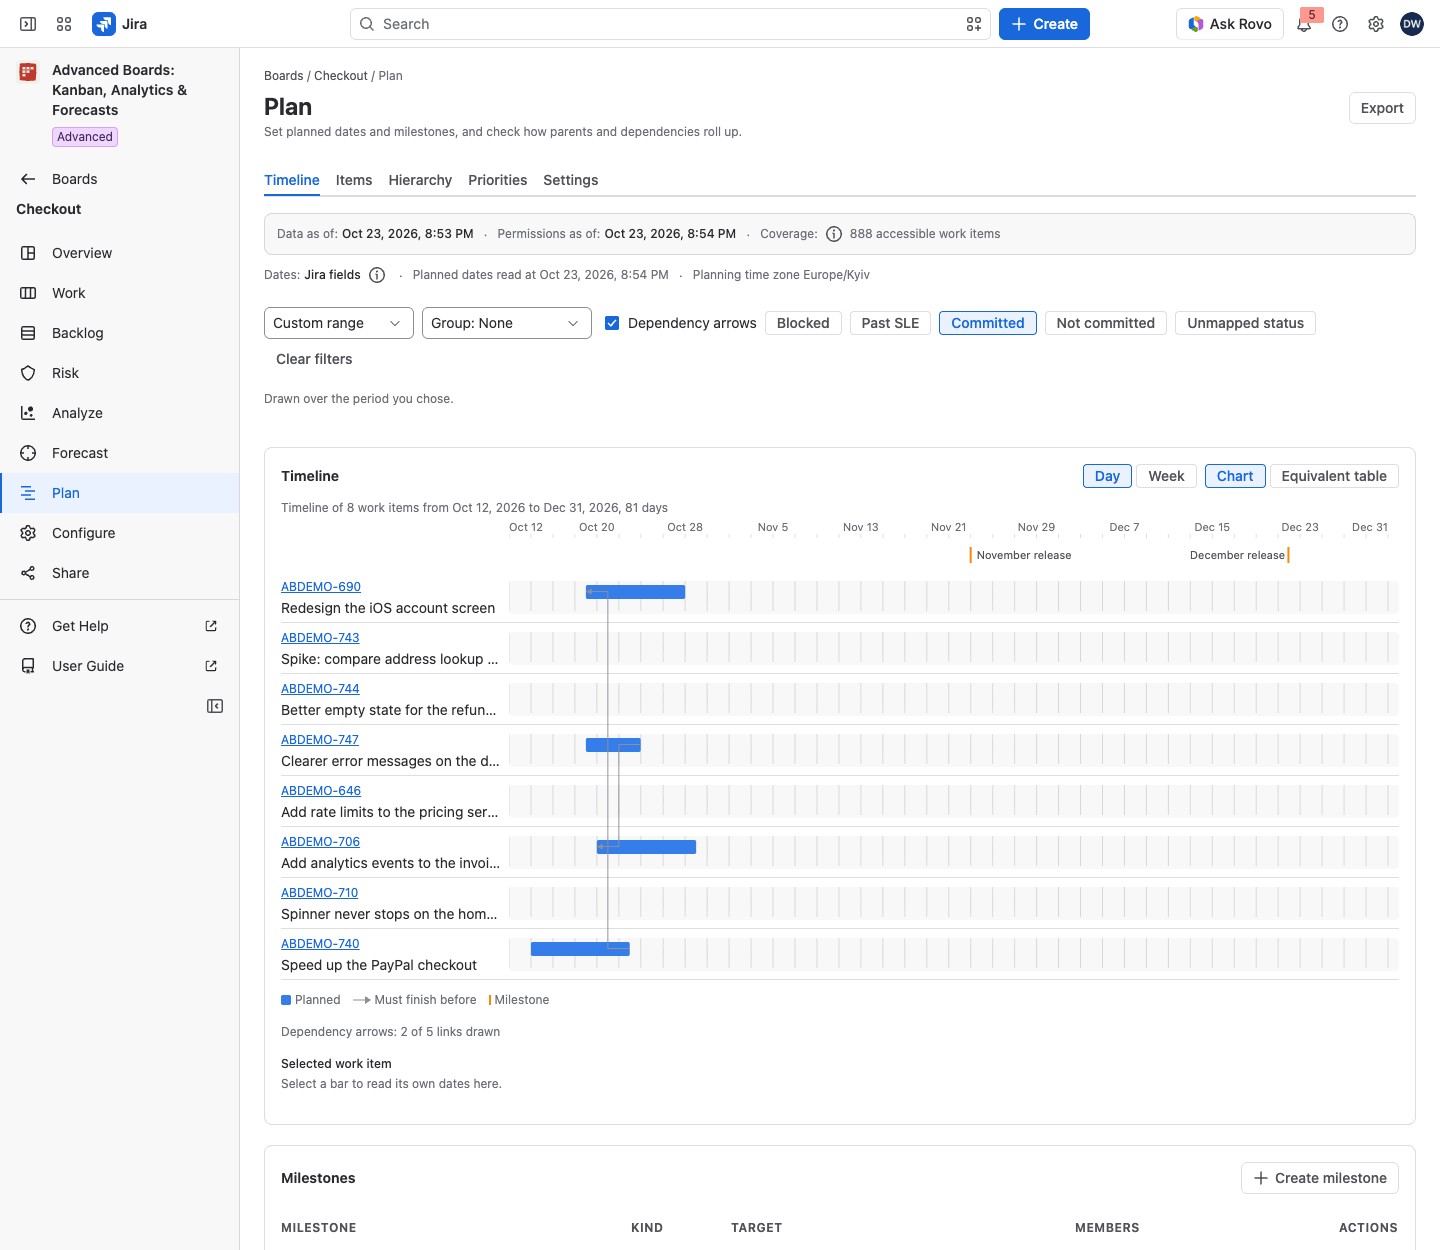The width and height of the screenshot is (1440, 1250).
Task: Open Work board in the sidebar
Action: click(x=120, y=293)
